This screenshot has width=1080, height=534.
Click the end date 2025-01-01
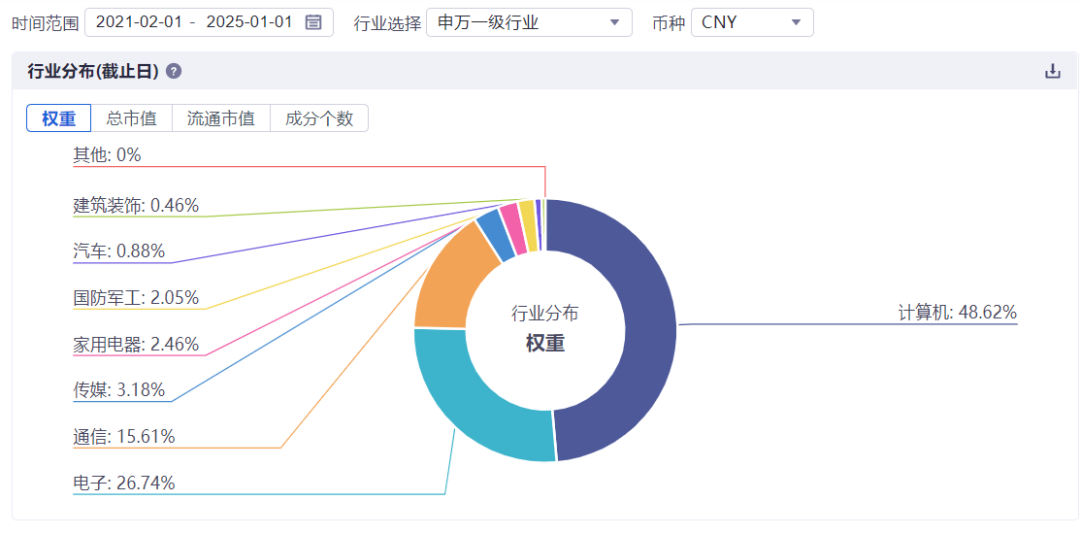pyautogui.click(x=249, y=22)
